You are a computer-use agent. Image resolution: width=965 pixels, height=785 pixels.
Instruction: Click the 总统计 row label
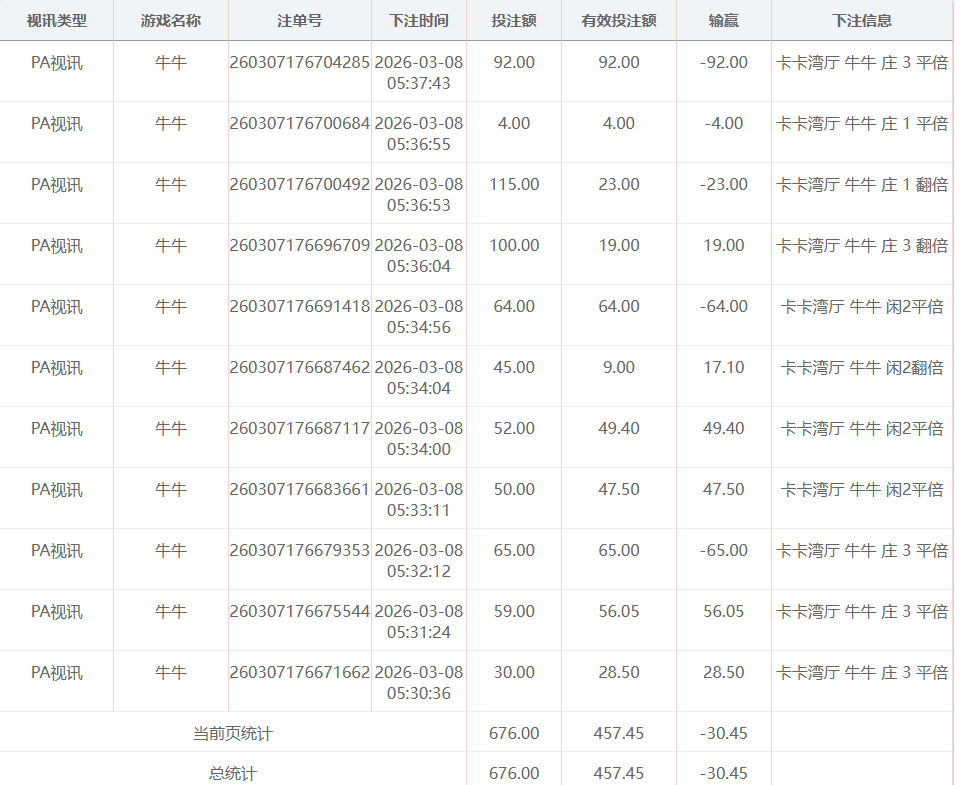click(x=232, y=773)
